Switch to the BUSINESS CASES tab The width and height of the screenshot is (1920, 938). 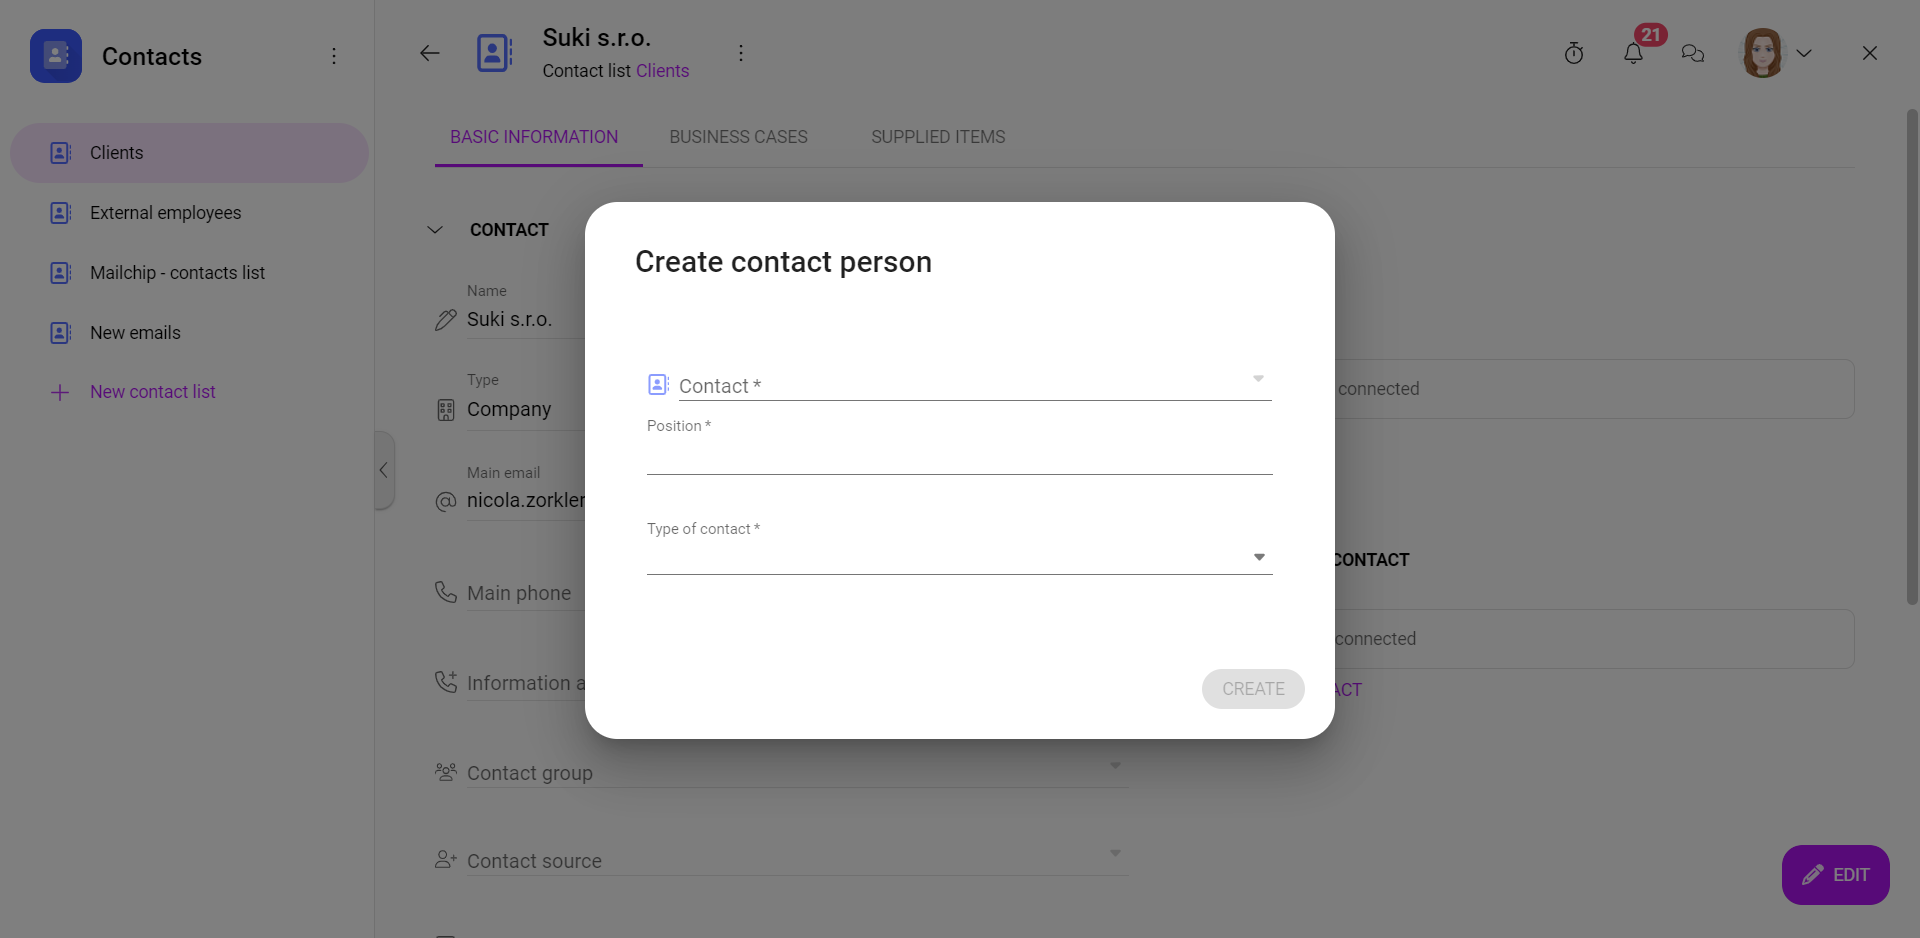(738, 137)
